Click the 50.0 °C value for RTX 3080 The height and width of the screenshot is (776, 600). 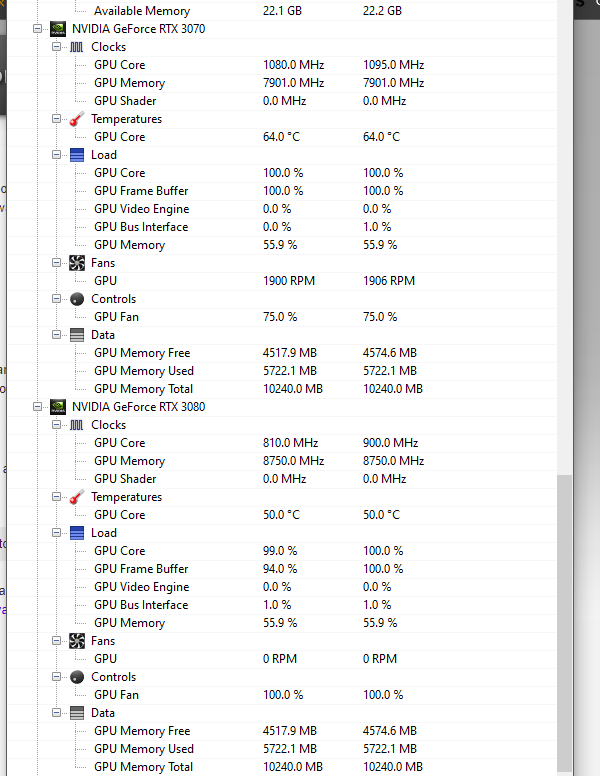tap(281, 515)
